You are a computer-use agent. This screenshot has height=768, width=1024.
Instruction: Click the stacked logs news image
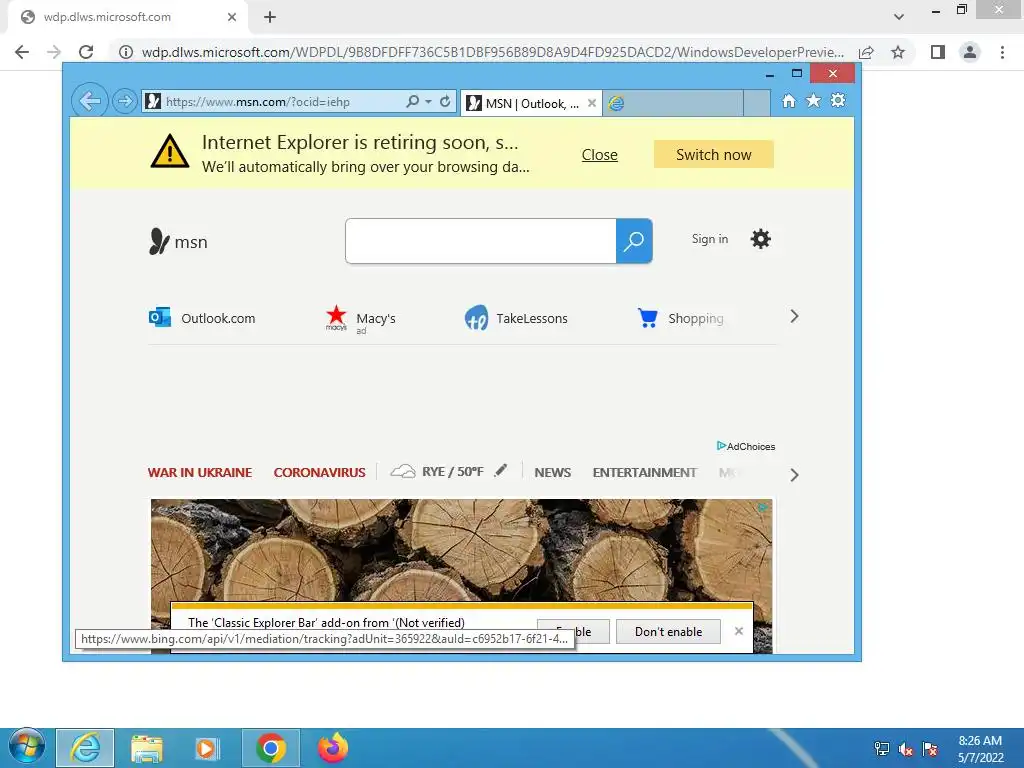[x=461, y=550]
